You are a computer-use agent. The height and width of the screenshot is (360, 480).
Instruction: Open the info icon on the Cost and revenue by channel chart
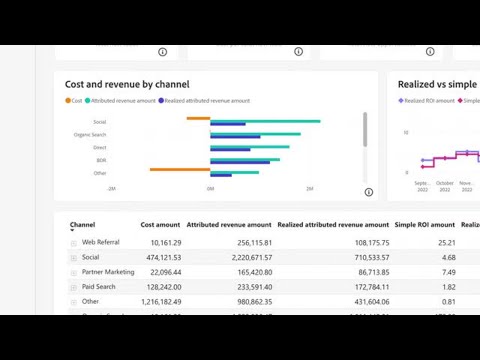click(369, 192)
